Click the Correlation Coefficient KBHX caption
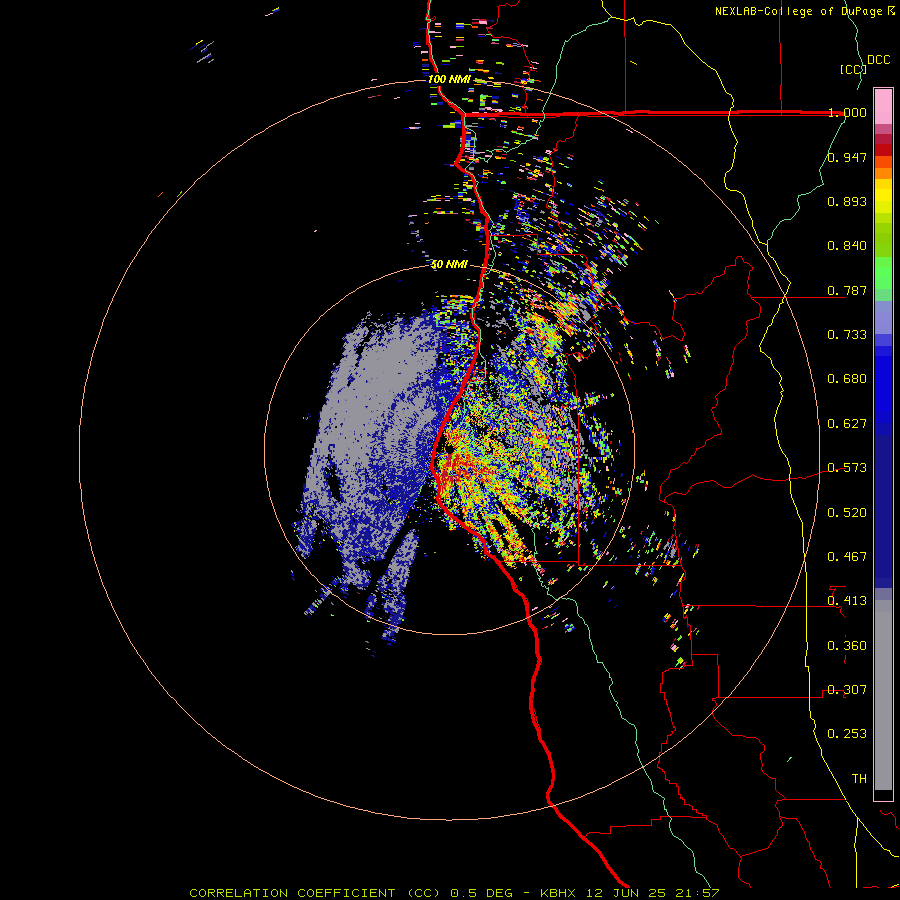Screen dimensions: 900x900 [x=454, y=893]
